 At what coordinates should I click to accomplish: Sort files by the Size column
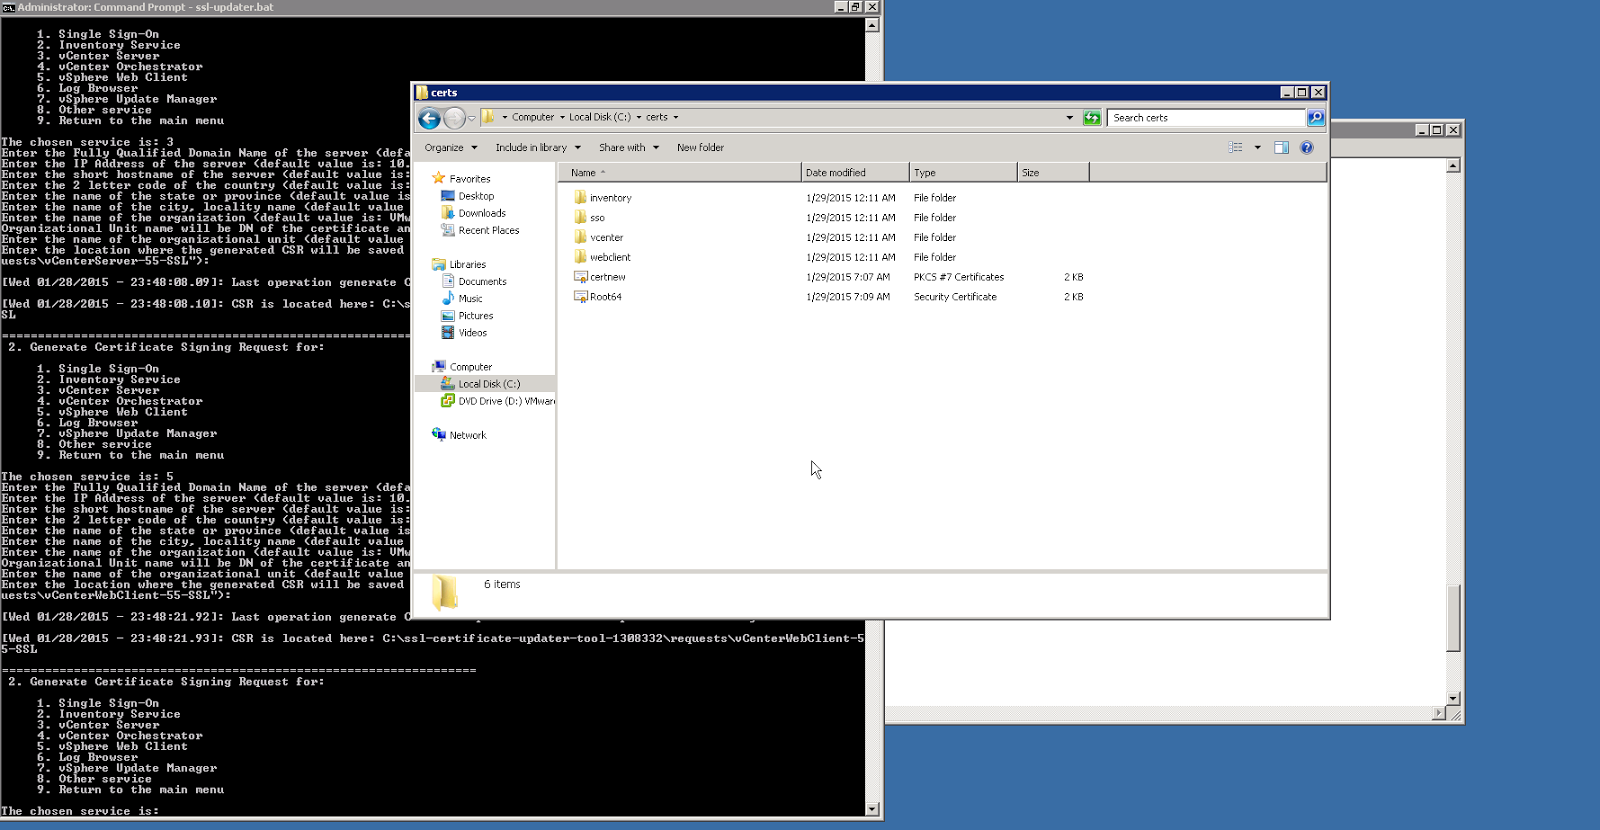(1053, 172)
